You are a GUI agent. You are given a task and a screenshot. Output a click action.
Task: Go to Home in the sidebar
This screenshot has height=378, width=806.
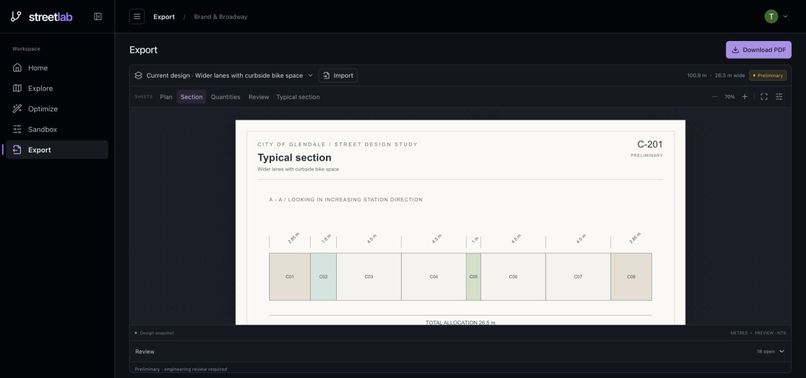click(x=57, y=68)
